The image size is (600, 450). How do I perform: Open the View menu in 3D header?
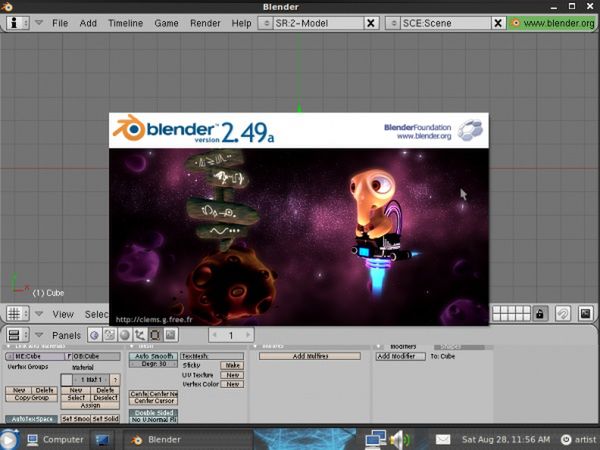pyautogui.click(x=63, y=314)
